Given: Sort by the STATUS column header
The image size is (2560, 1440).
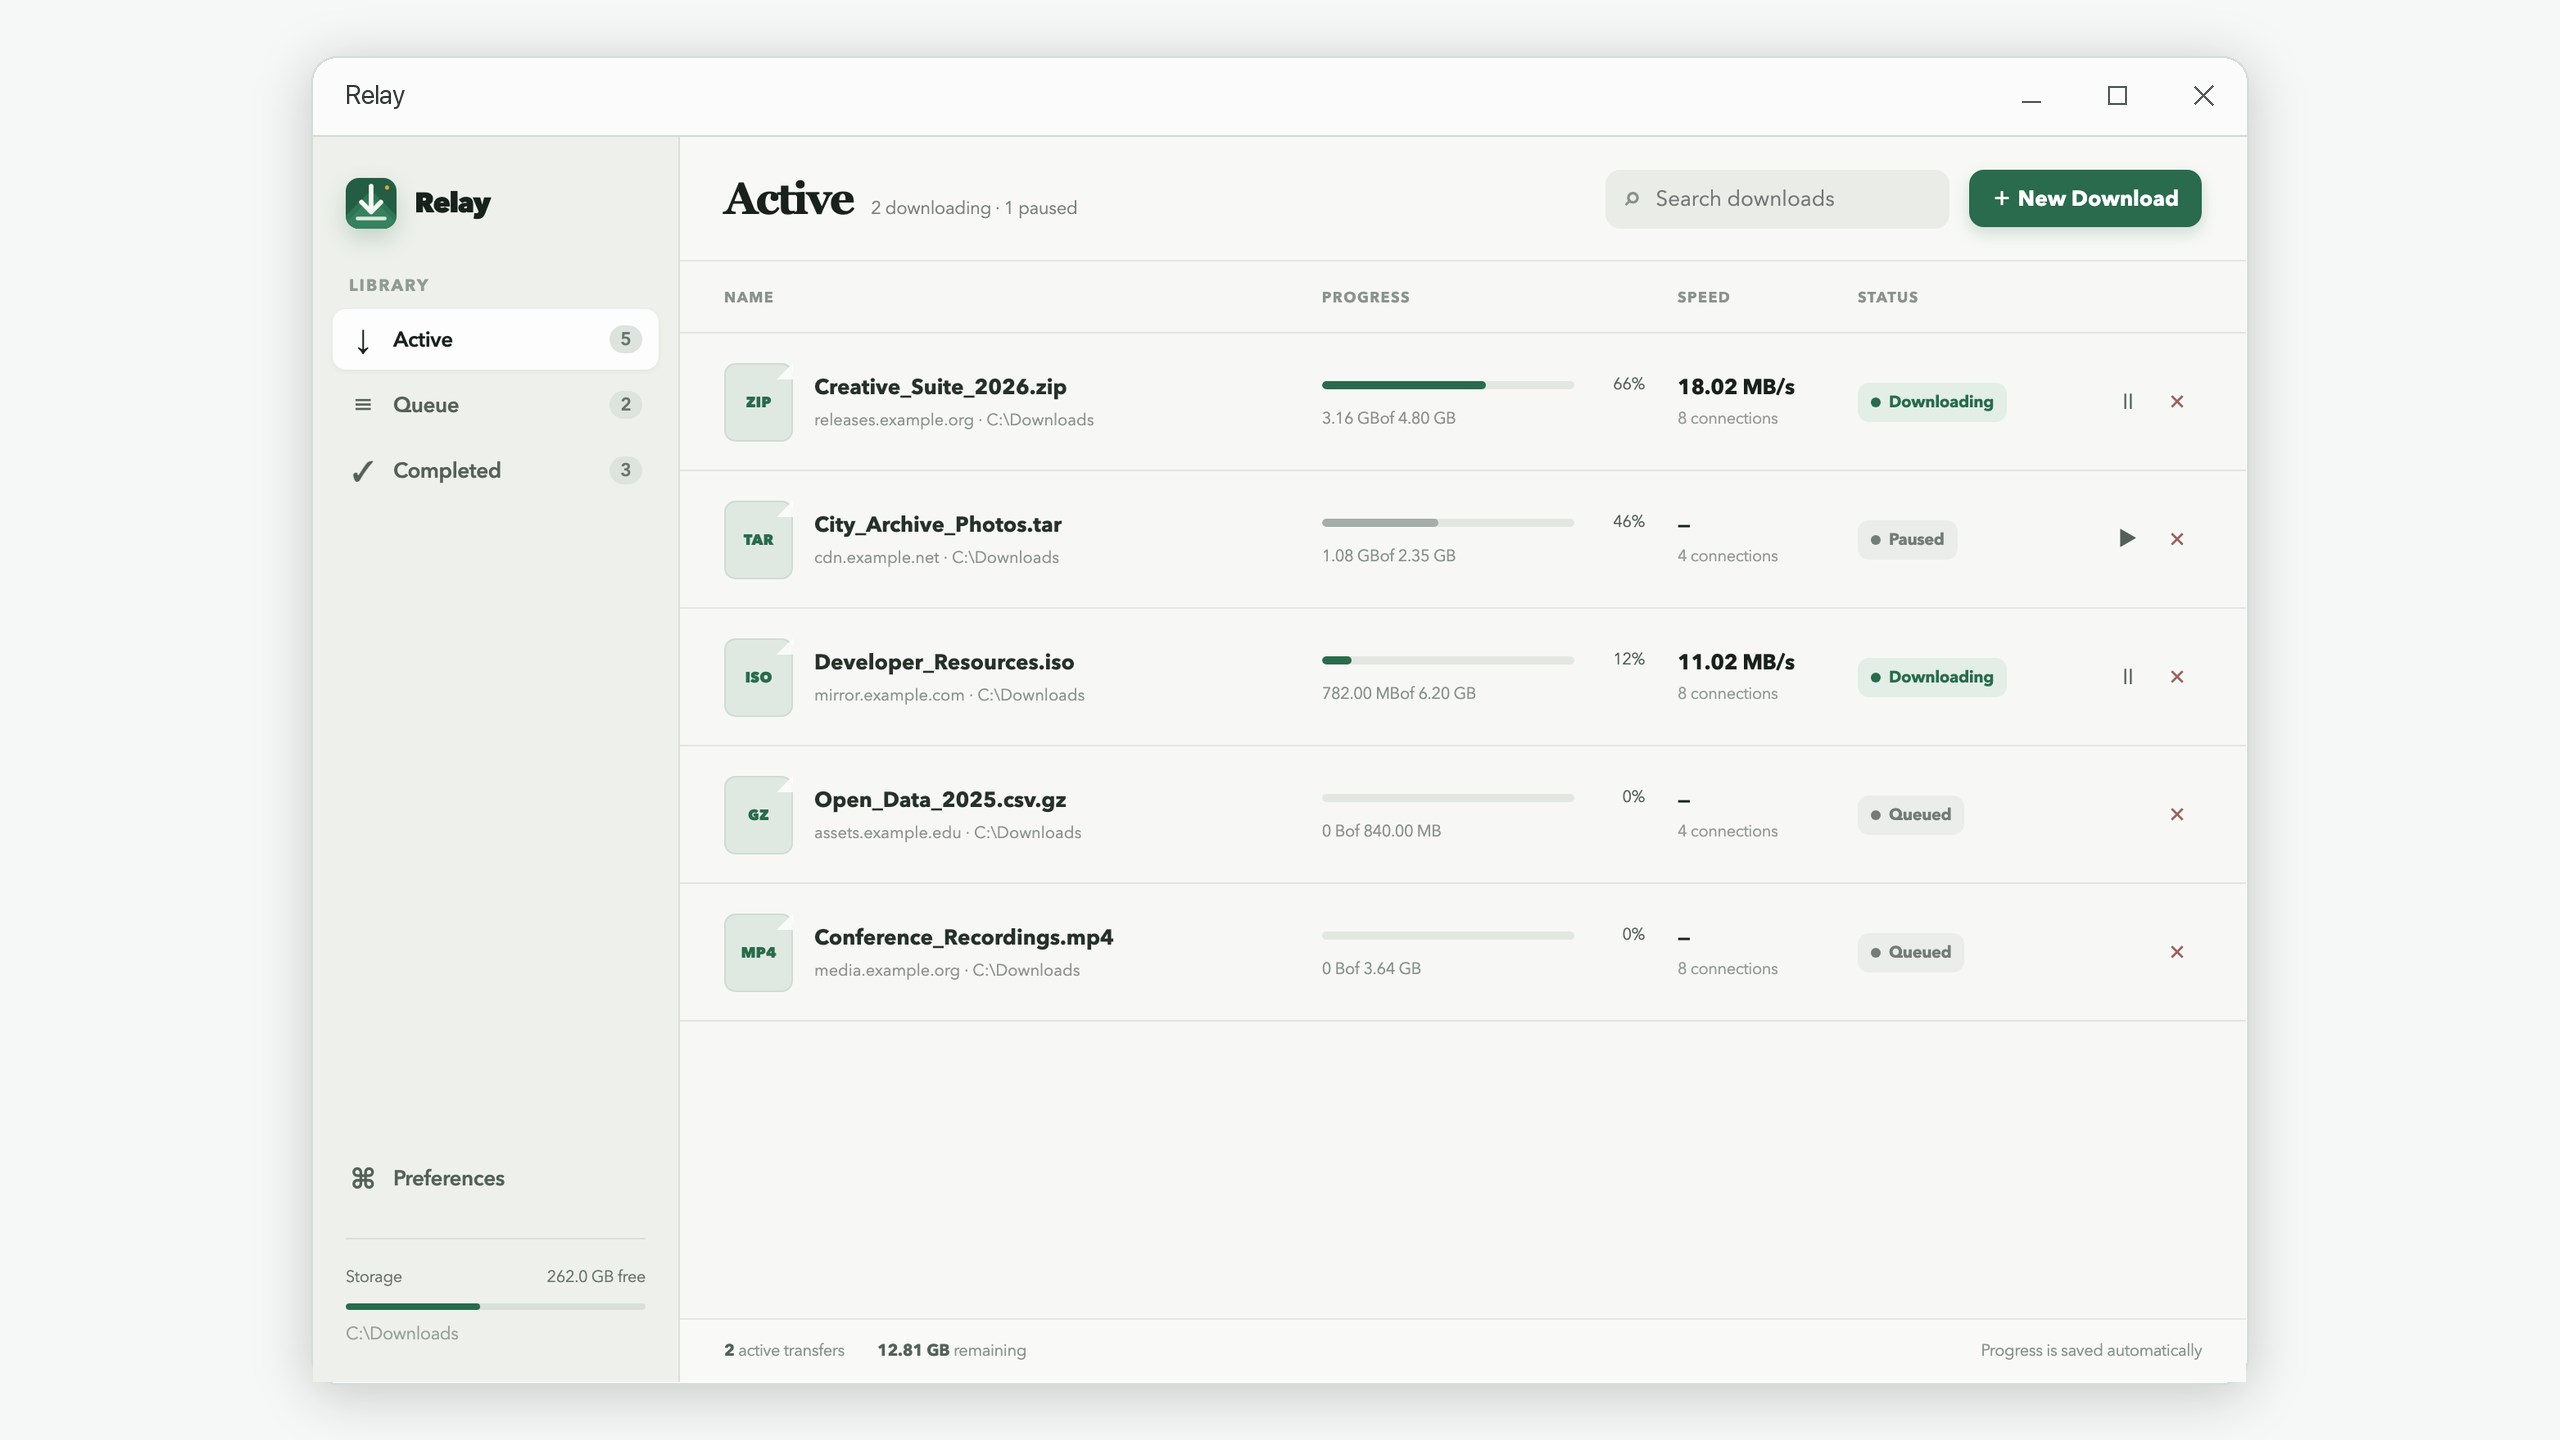Looking at the screenshot, I should click(1887, 297).
